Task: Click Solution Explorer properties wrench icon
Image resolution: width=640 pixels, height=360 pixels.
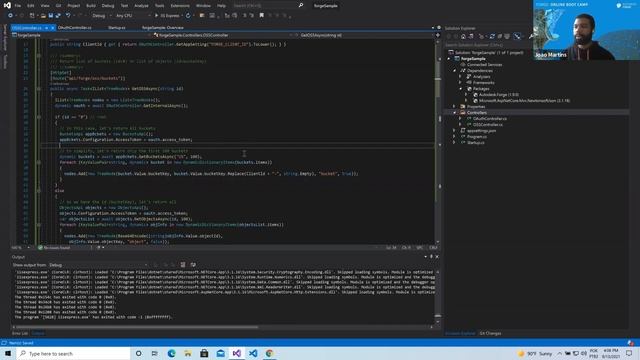Action: tap(531, 36)
